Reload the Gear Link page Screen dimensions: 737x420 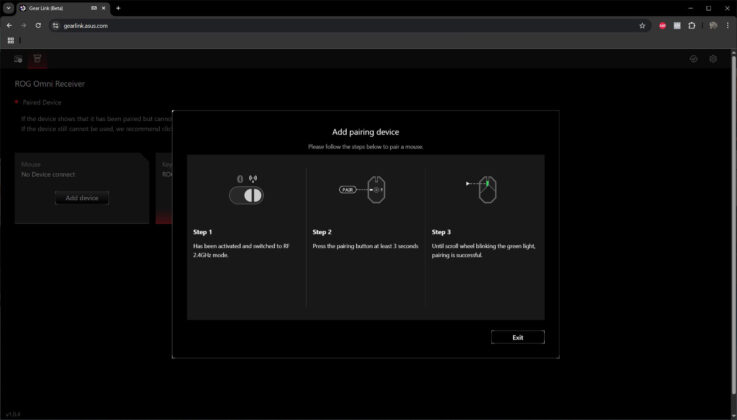pyautogui.click(x=38, y=25)
